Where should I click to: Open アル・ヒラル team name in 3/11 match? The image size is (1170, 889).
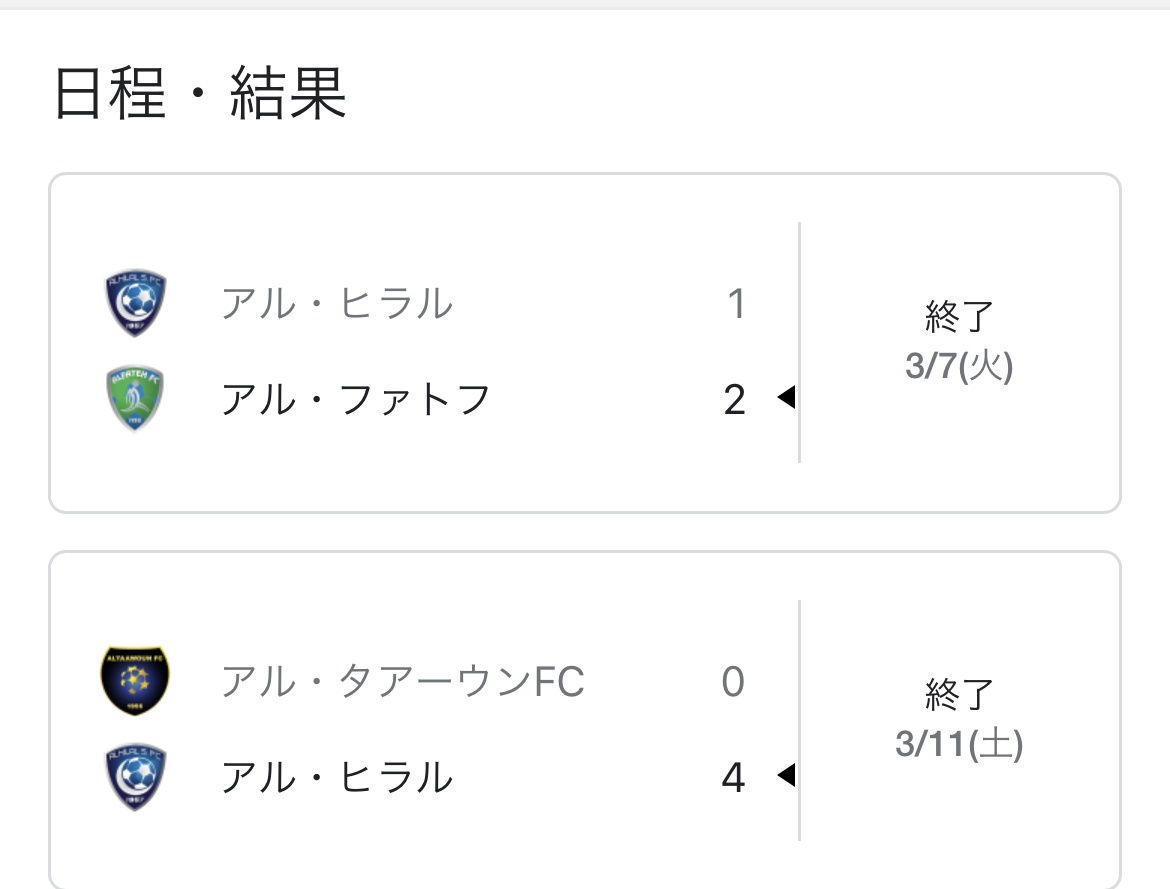pyautogui.click(x=337, y=777)
